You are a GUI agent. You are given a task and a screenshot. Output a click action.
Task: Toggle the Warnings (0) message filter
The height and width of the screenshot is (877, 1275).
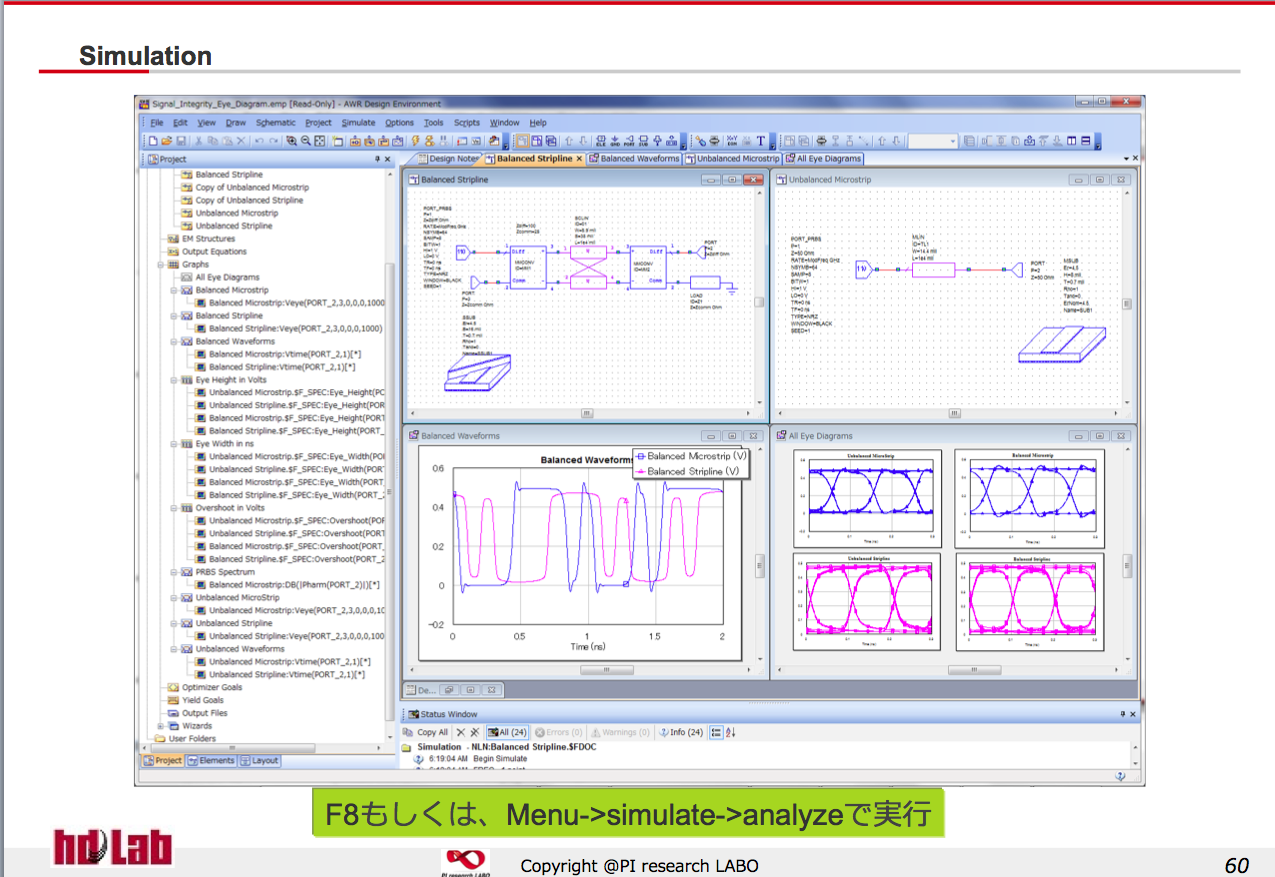click(620, 733)
